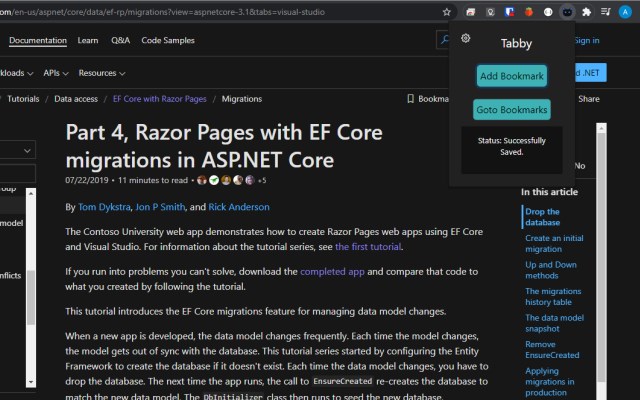This screenshot has width=640, height=400.
Task: Click the first contributor avatar
Action: pos(202,180)
